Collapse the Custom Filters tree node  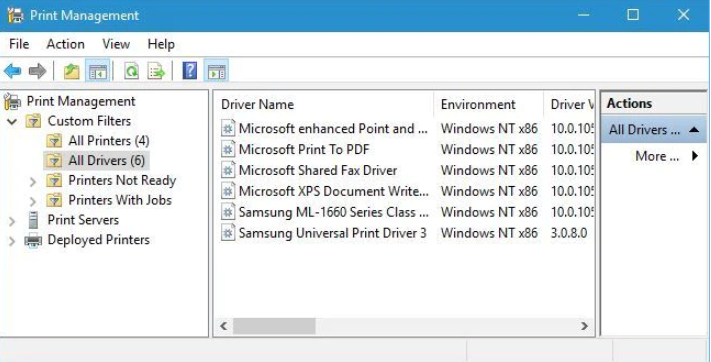point(12,122)
